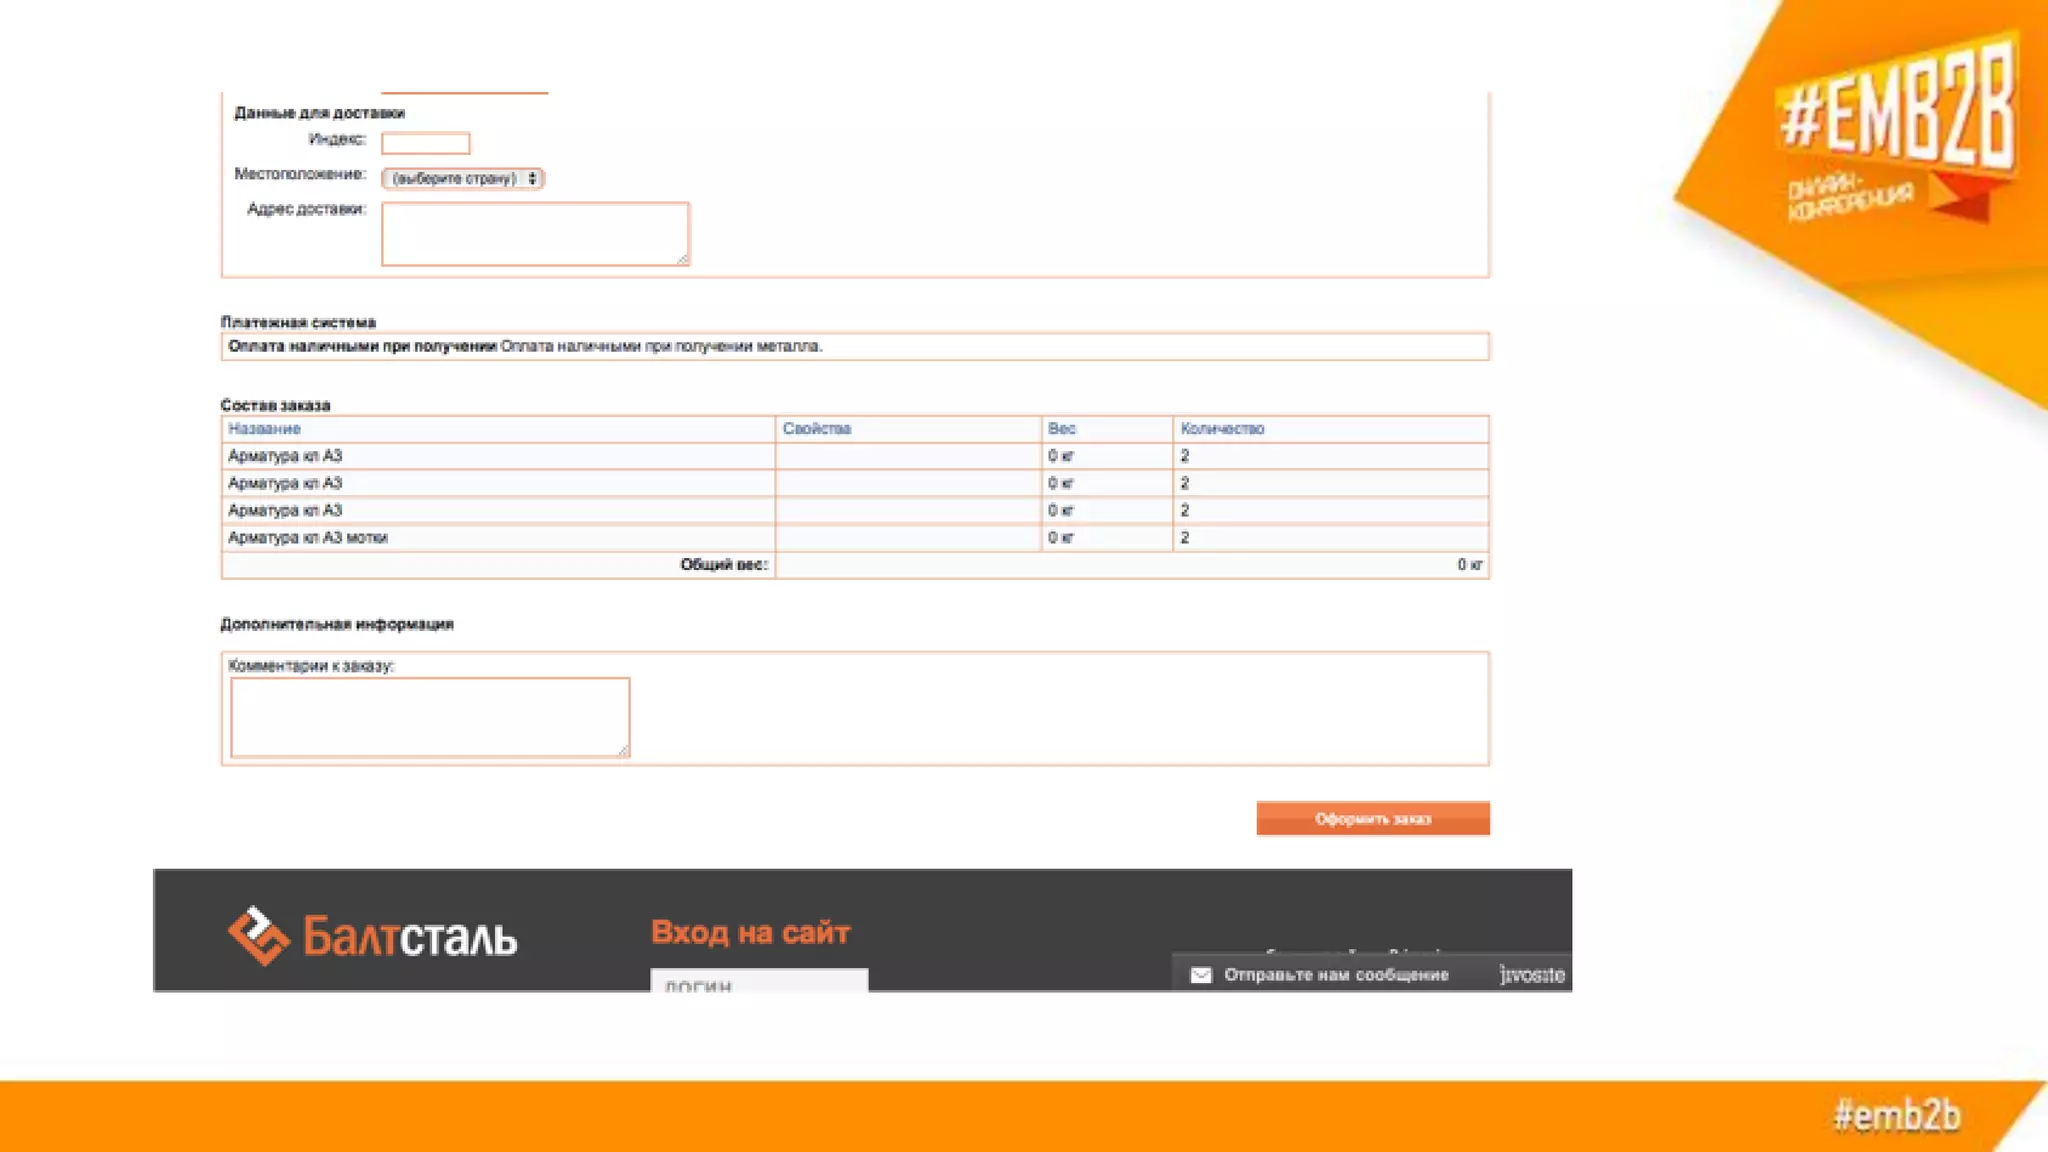Click the Индекс input field
Image resolution: width=2048 pixels, height=1152 pixels.
click(425, 143)
